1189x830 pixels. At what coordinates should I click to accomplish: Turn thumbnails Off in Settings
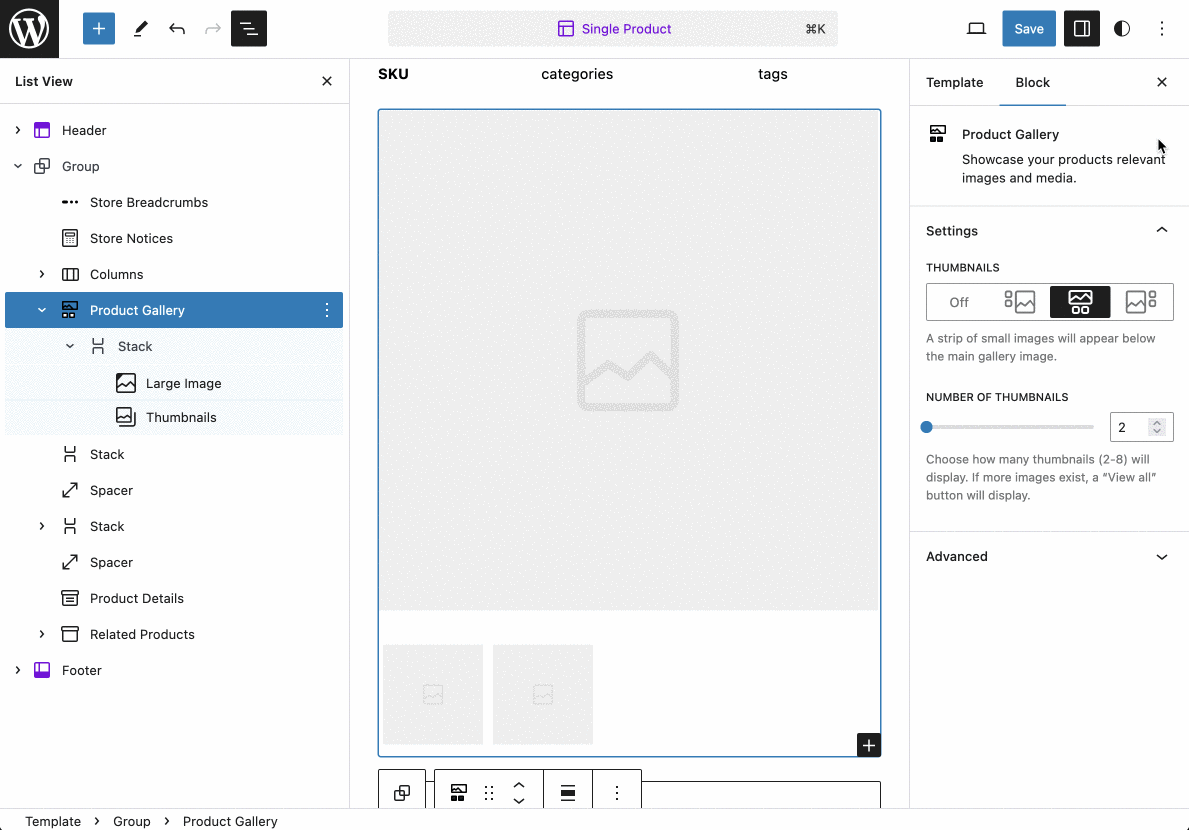(x=958, y=301)
